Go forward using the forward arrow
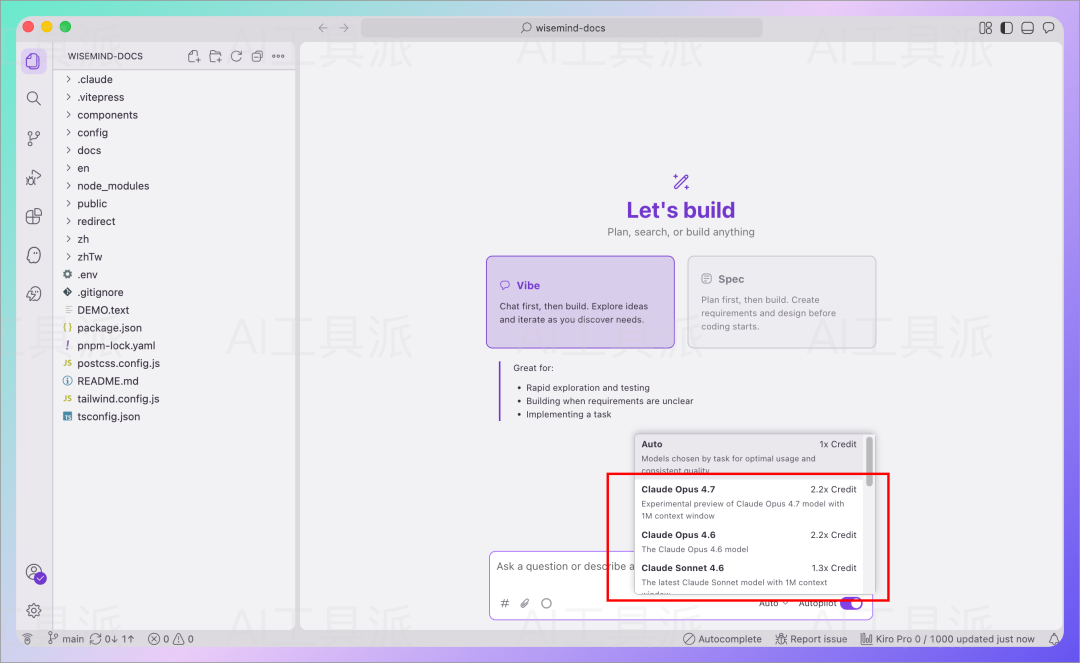1080x663 pixels. click(x=344, y=28)
